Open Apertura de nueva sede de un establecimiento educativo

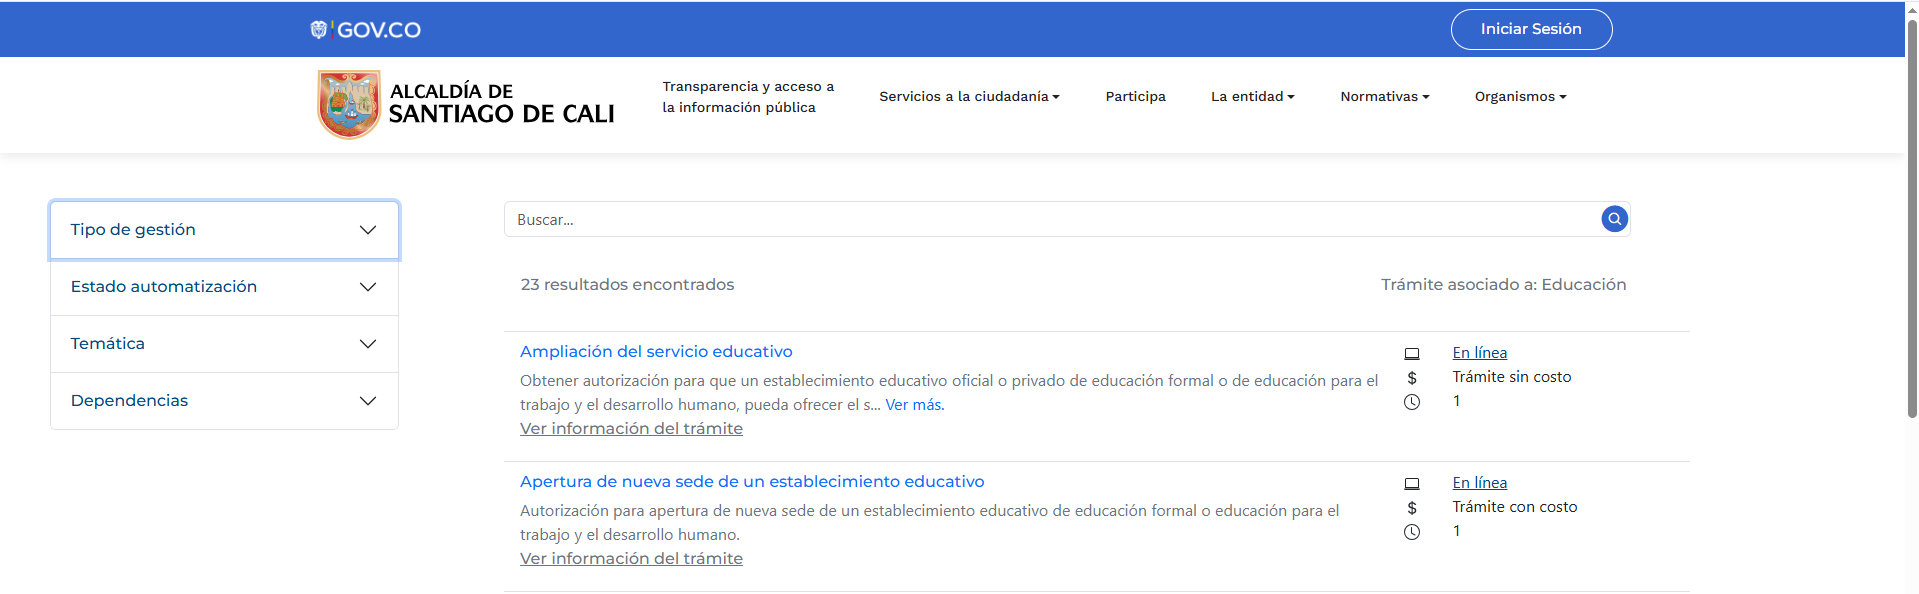click(x=752, y=482)
